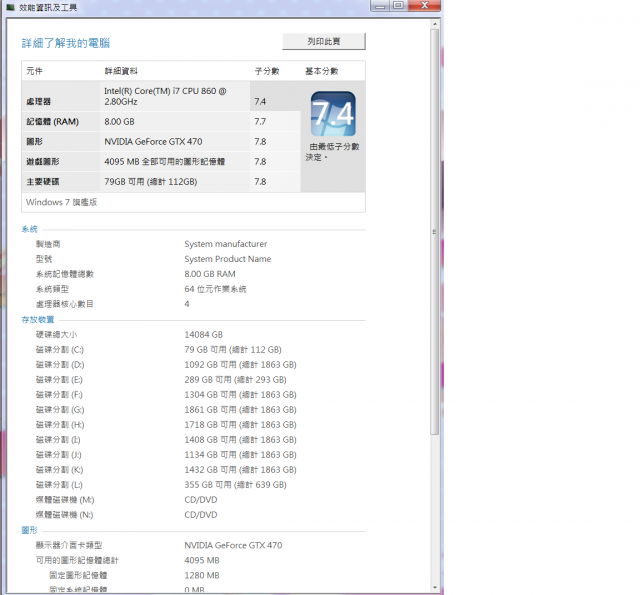640x595 pixels.
Task: Click the 64 位元作業系統 value
Action: (215, 289)
